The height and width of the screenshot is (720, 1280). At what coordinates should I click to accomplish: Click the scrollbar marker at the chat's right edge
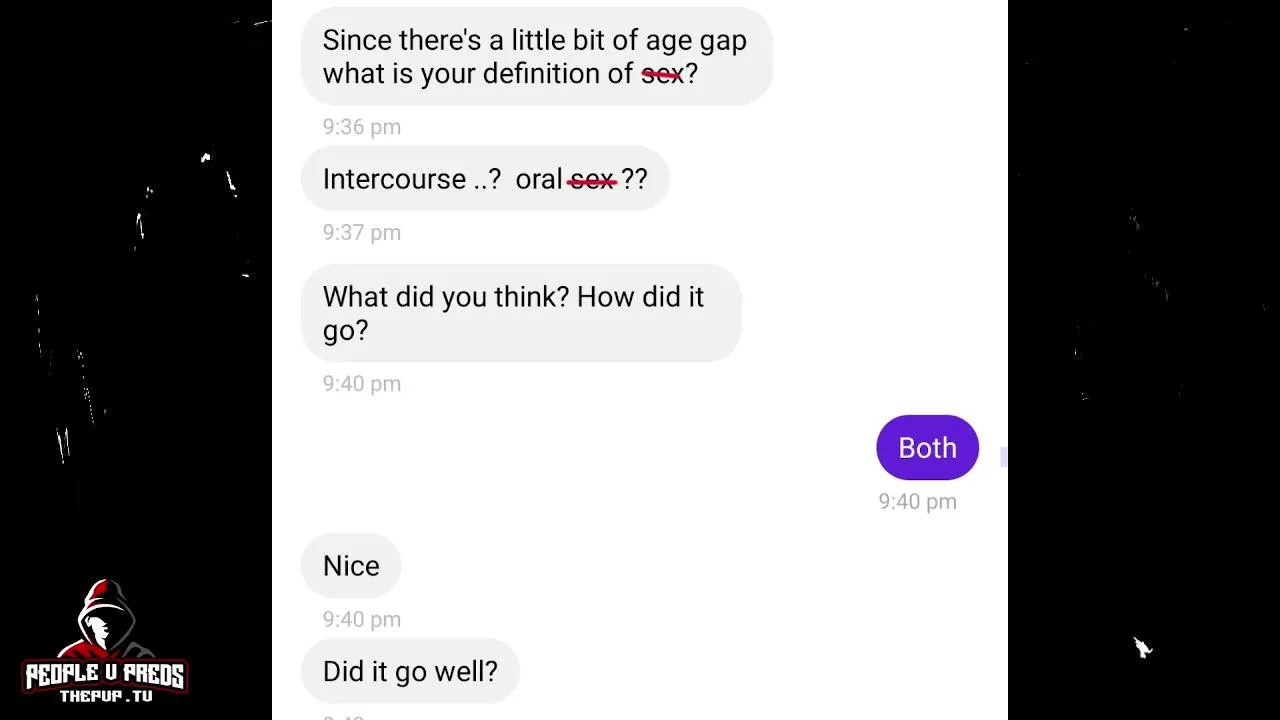1003,457
